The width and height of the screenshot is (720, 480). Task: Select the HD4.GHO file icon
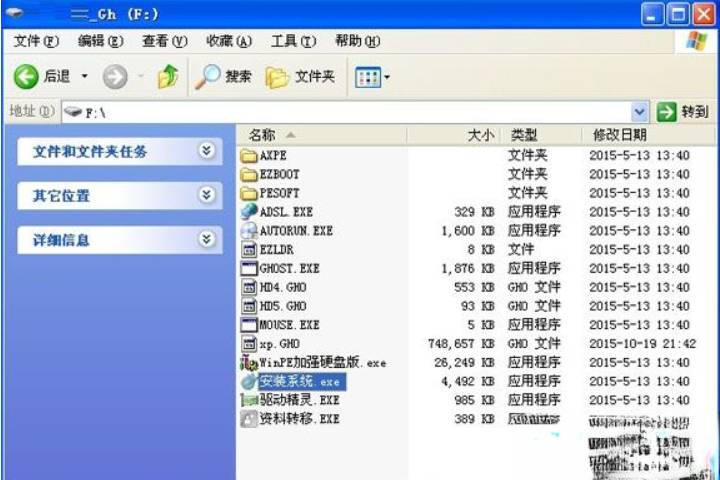249,287
